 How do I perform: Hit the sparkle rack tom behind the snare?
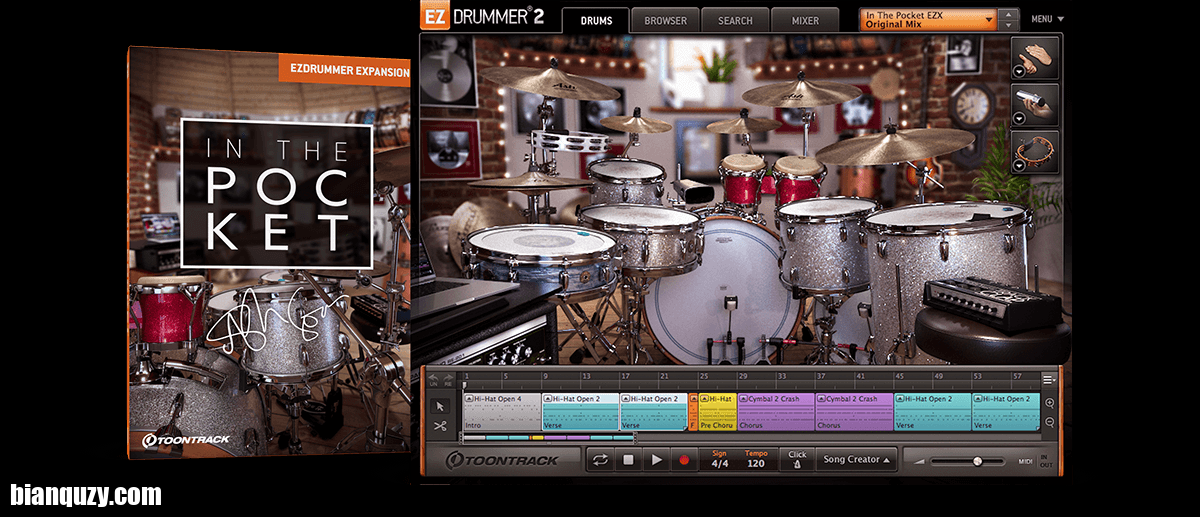tap(641, 238)
